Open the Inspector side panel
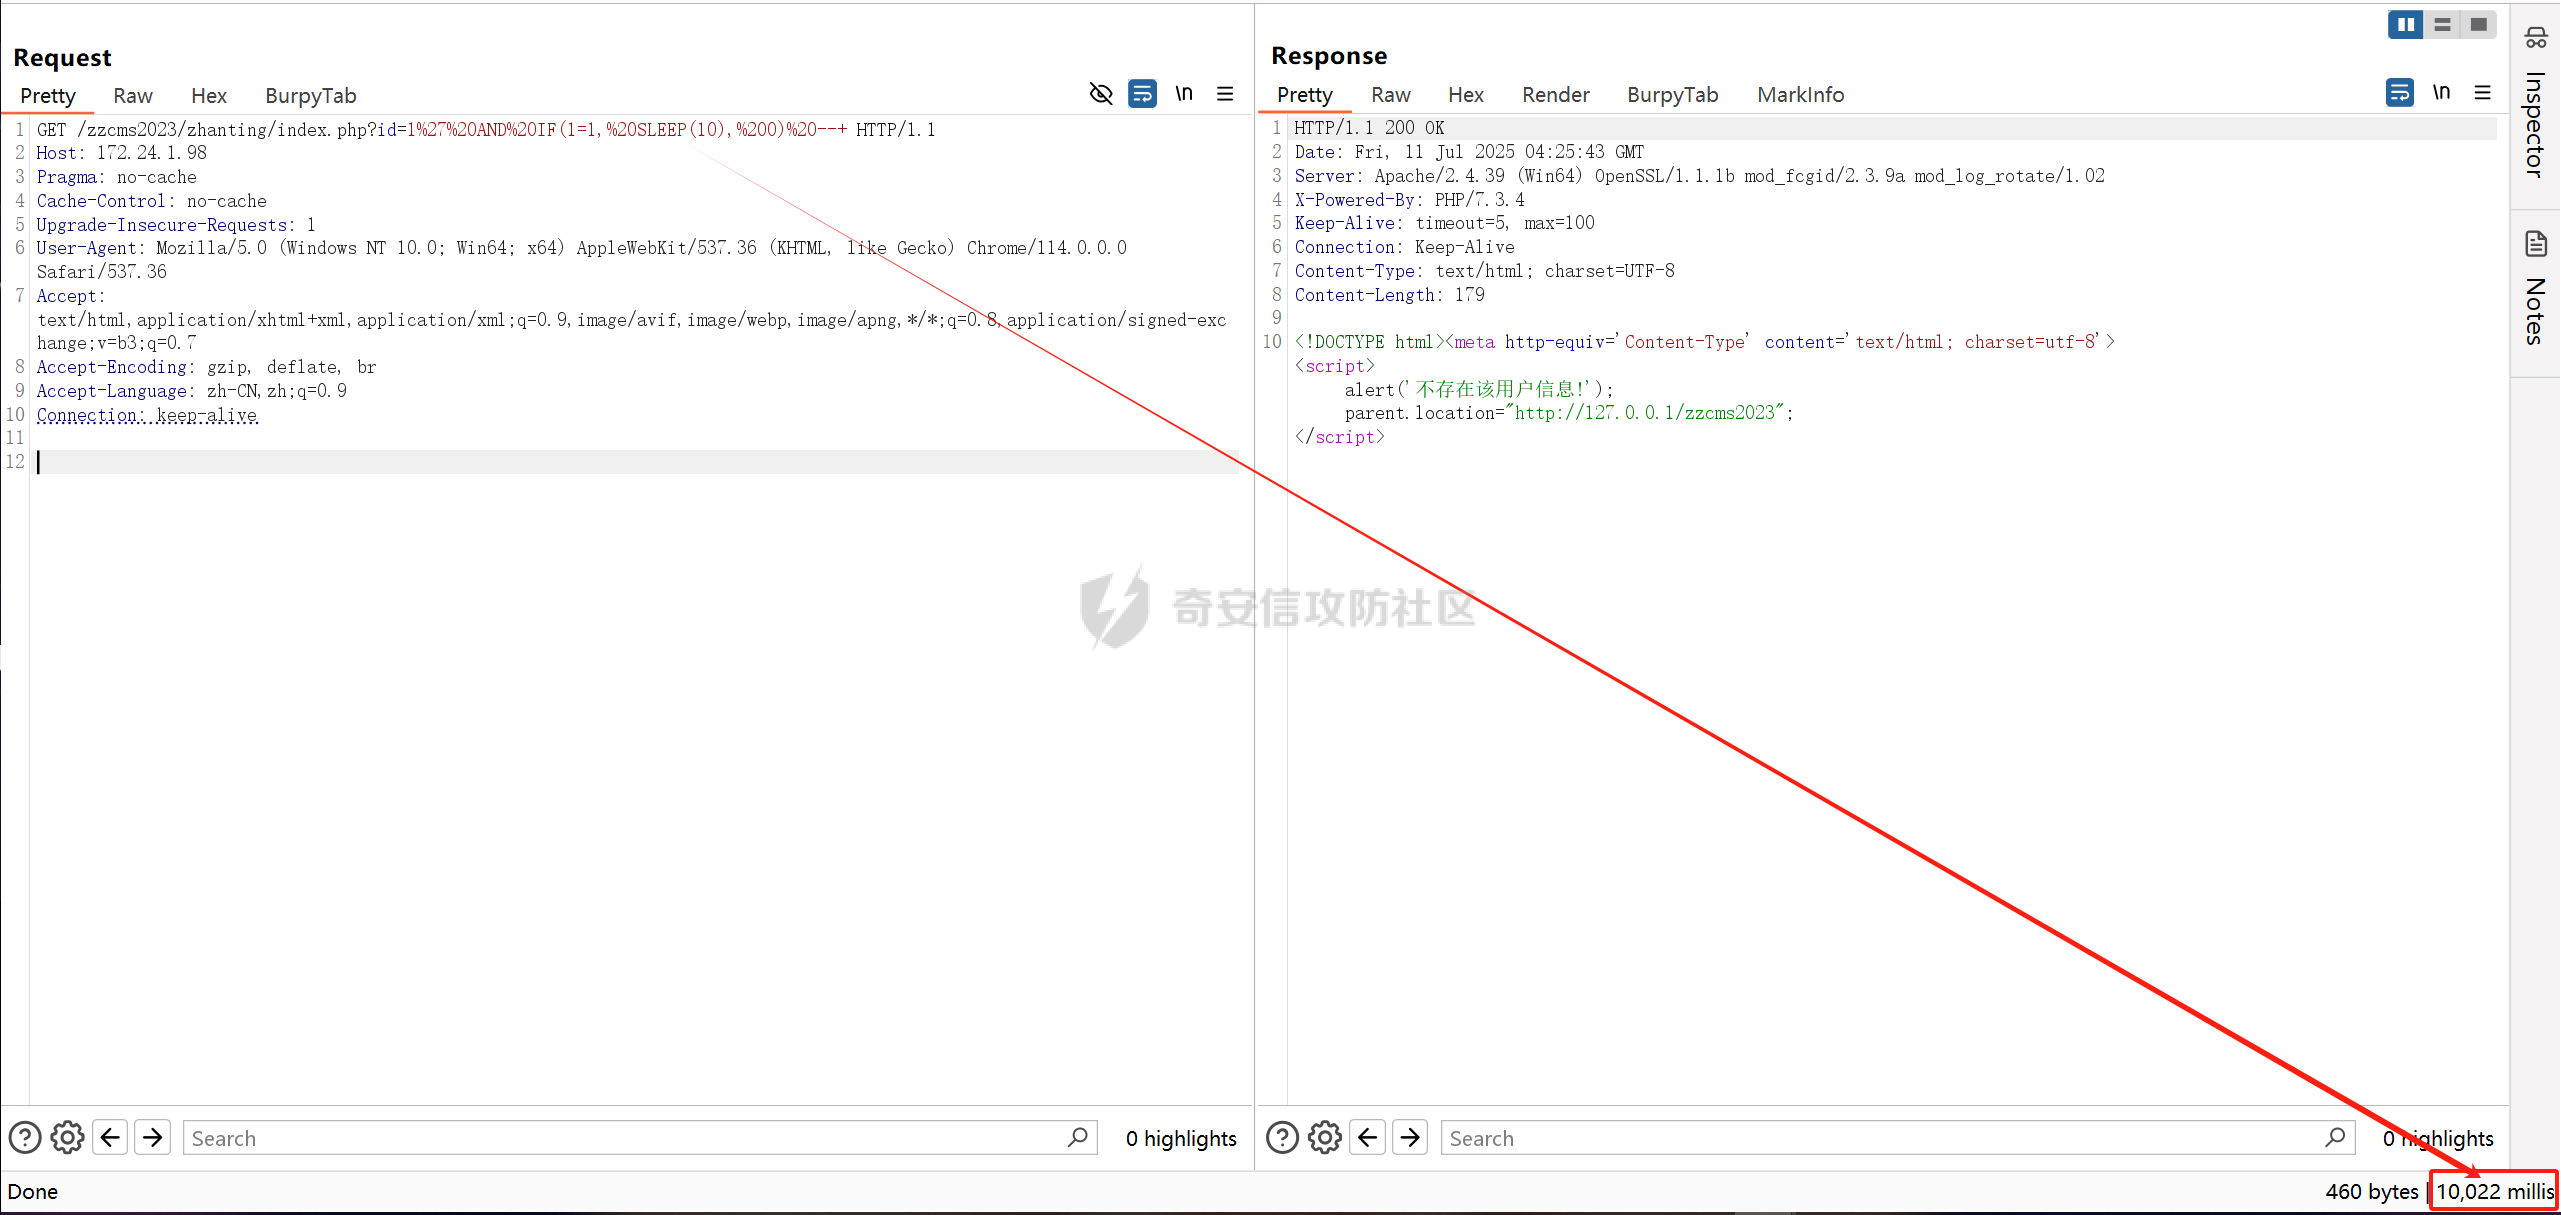The width and height of the screenshot is (2561, 1215). (2535, 103)
